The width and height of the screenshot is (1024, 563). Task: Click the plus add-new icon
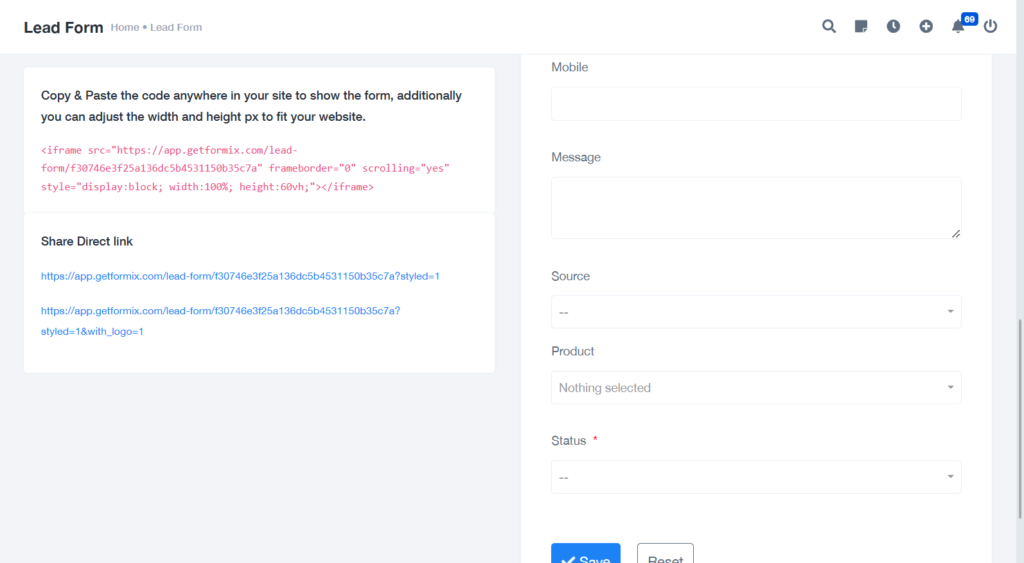click(x=926, y=26)
